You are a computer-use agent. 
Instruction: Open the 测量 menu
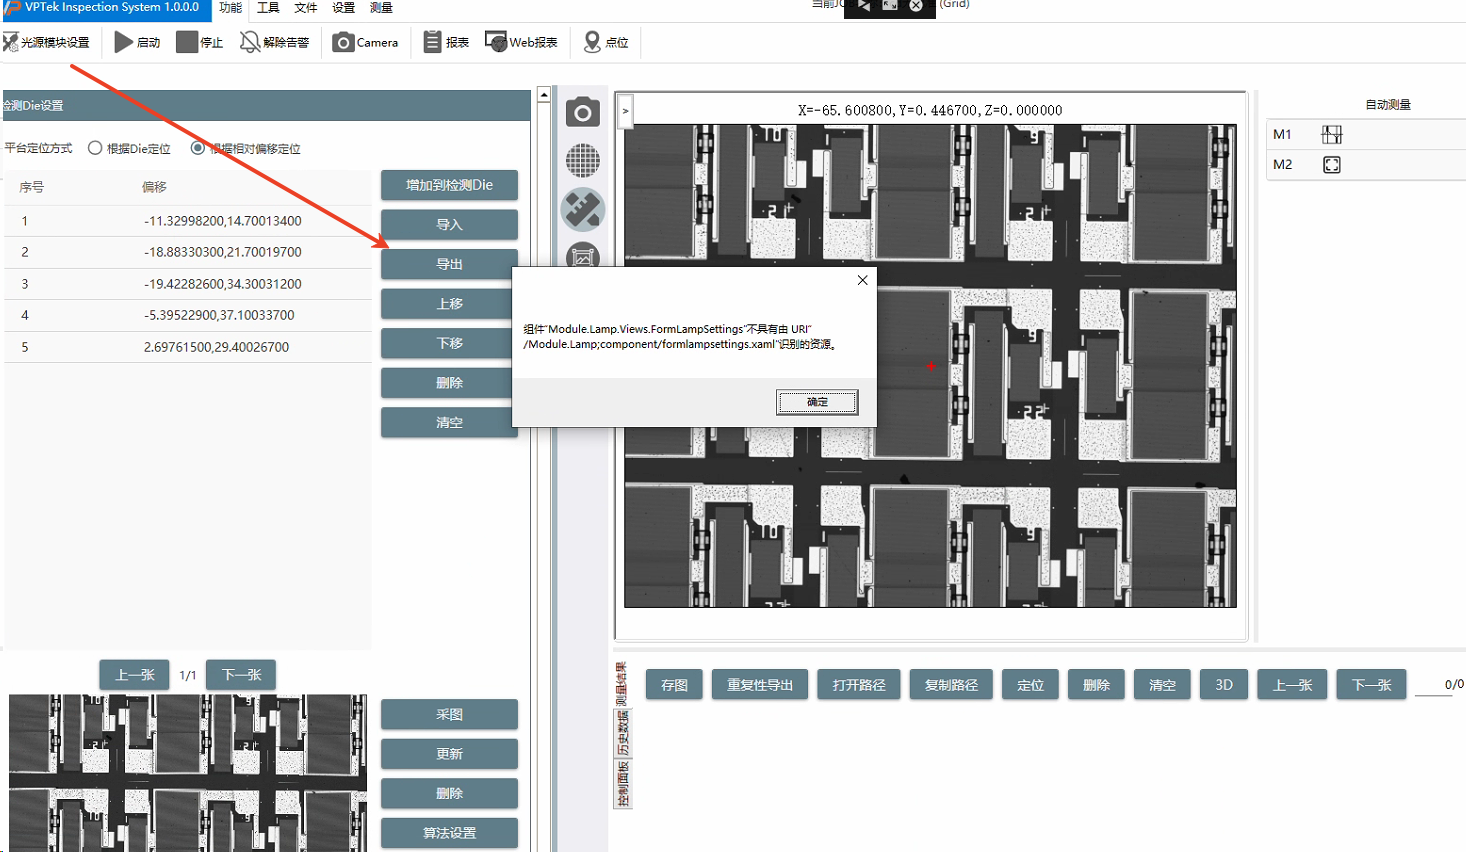coord(381,8)
